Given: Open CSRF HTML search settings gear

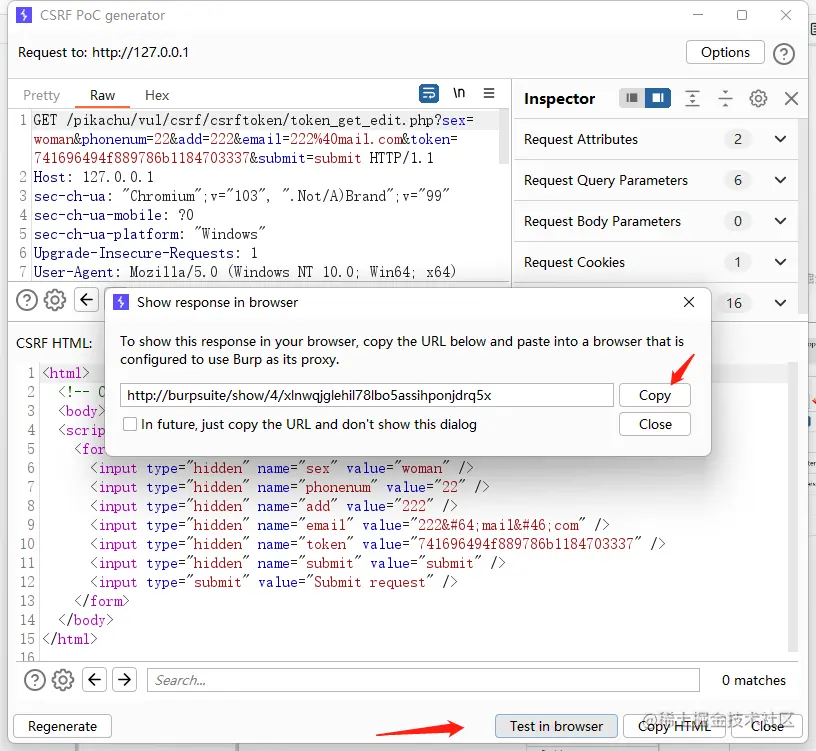Looking at the screenshot, I should 63,680.
